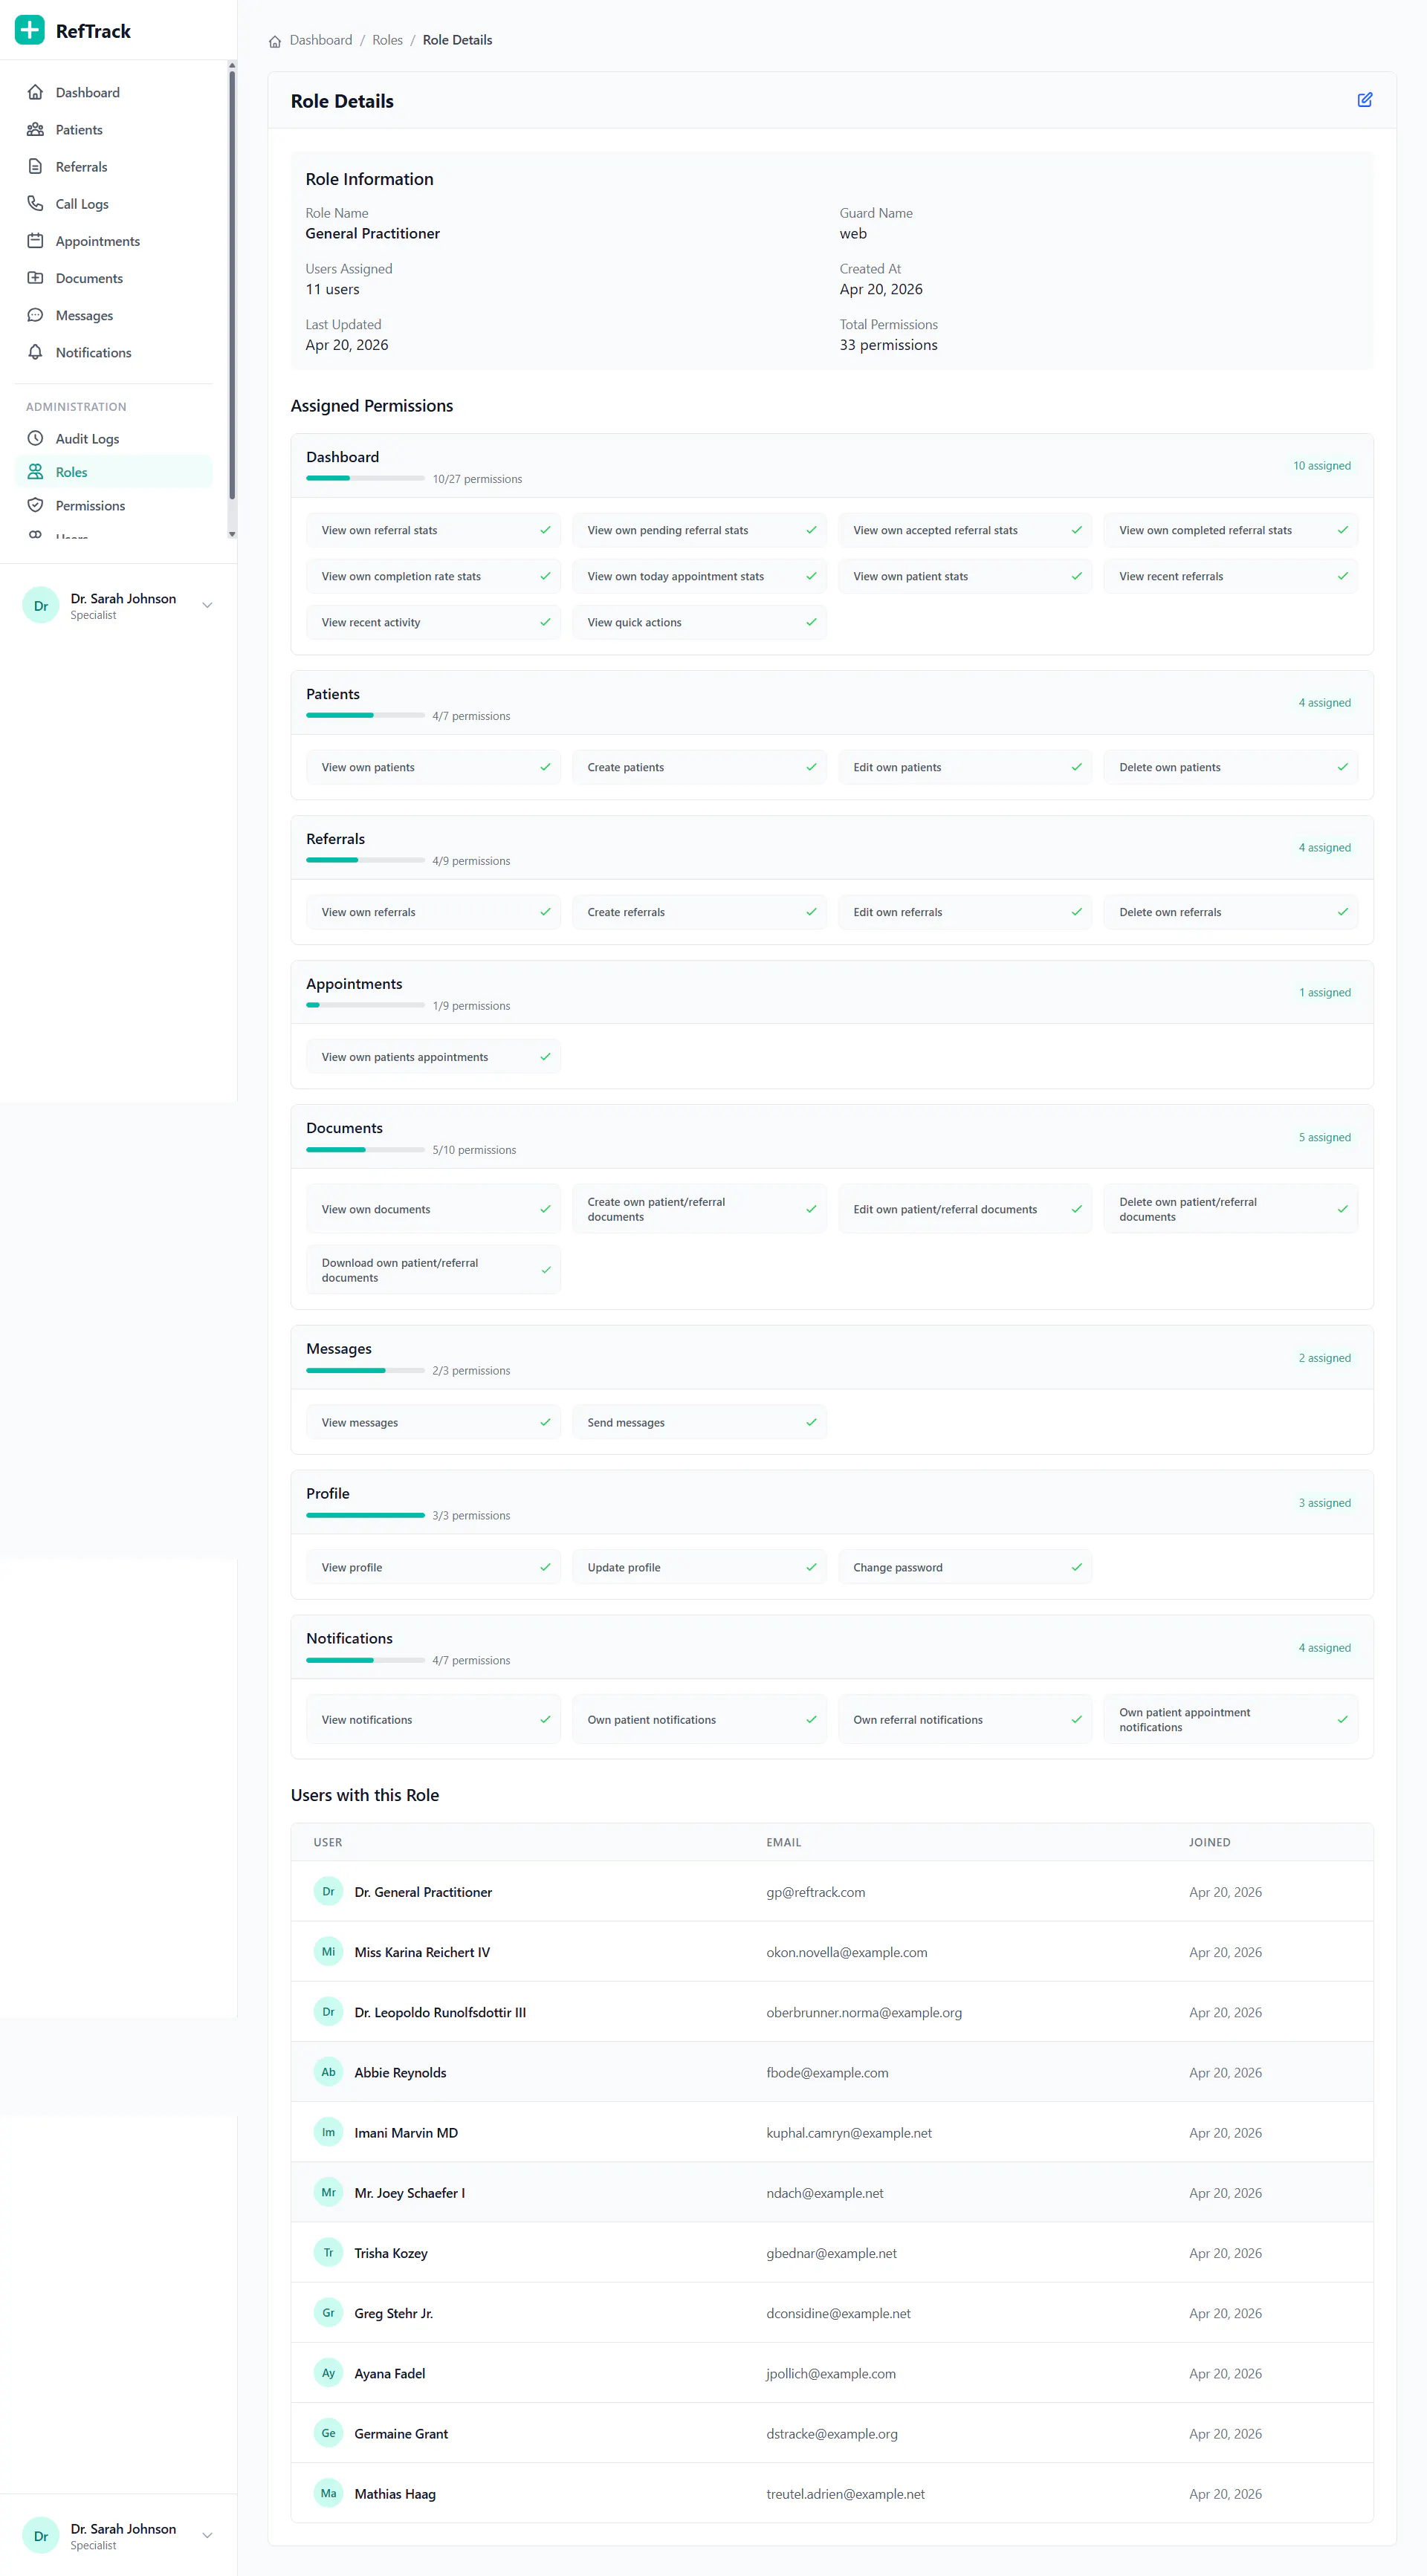The width and height of the screenshot is (1427, 2576).
Task: Click the breadcrumb home icon
Action: [275, 41]
